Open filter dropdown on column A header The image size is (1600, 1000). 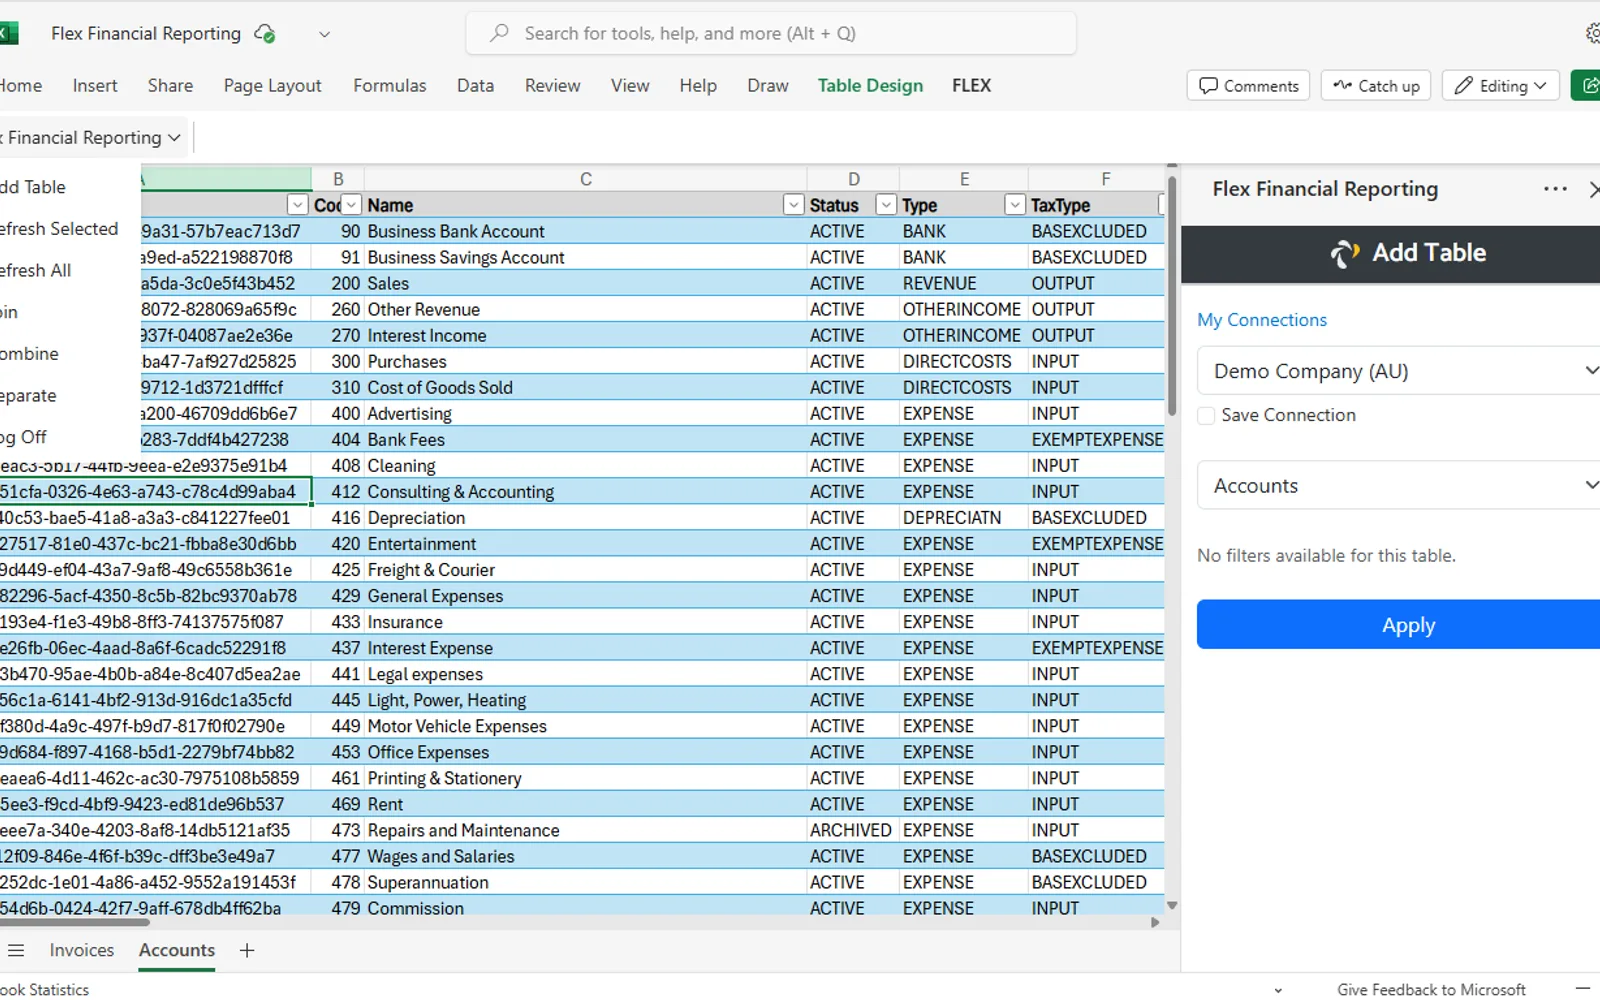[297, 205]
